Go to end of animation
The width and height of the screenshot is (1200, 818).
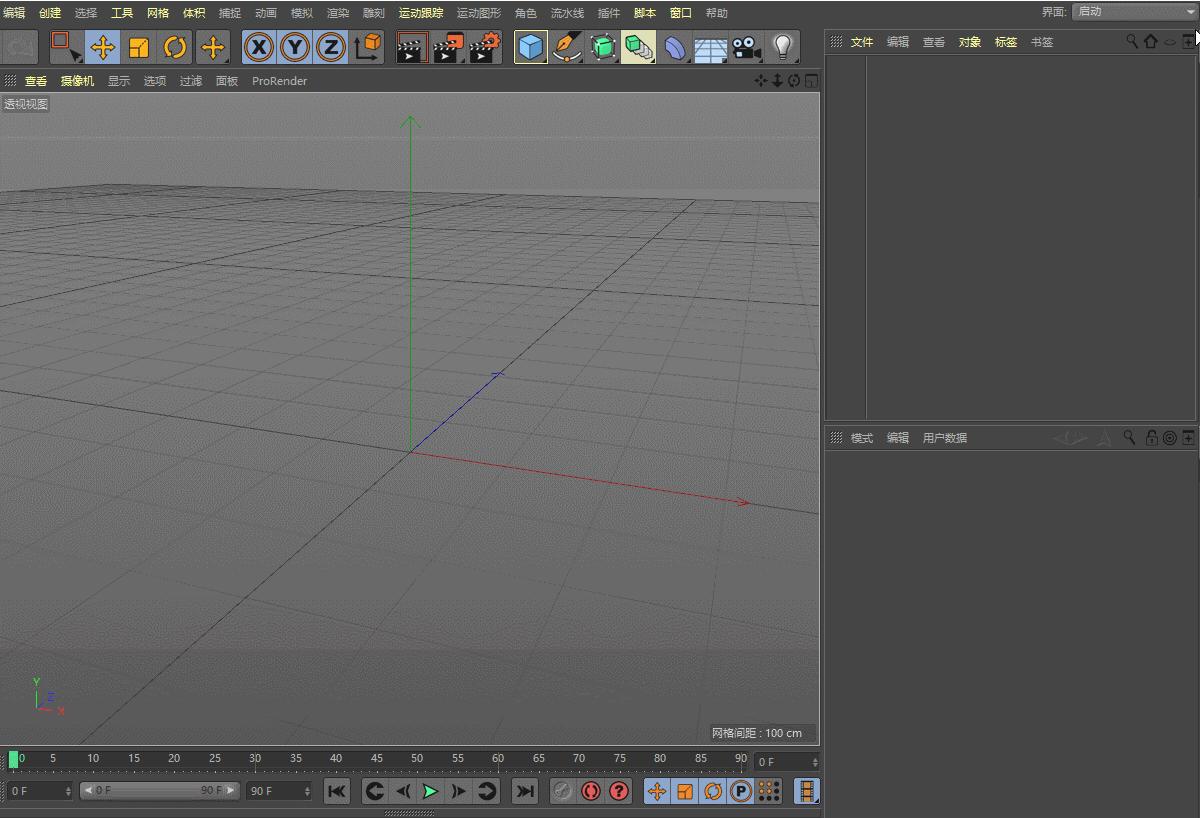click(x=524, y=791)
